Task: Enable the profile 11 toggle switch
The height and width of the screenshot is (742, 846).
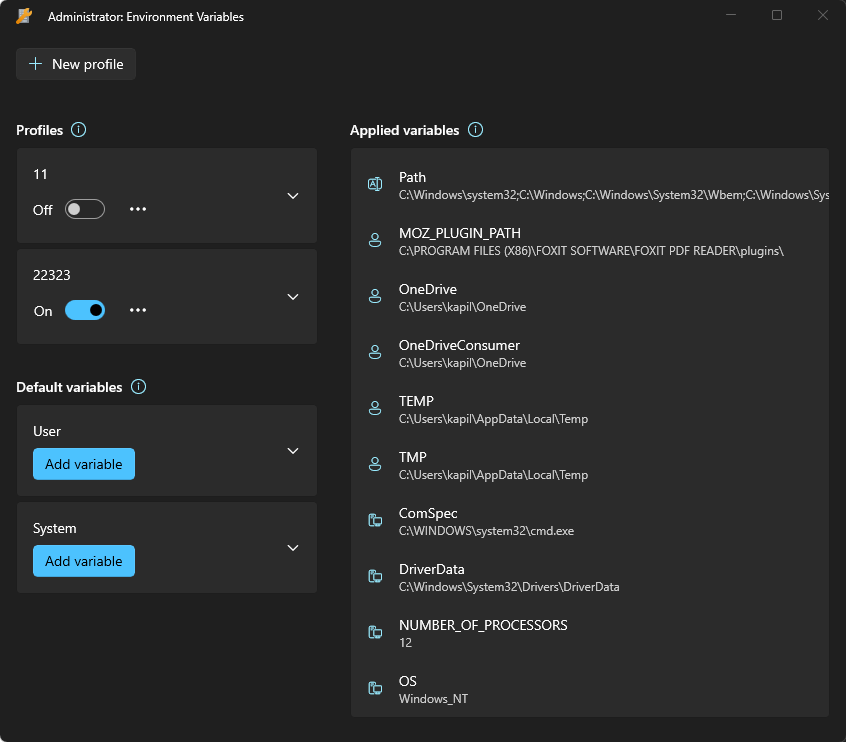Action: pos(85,209)
